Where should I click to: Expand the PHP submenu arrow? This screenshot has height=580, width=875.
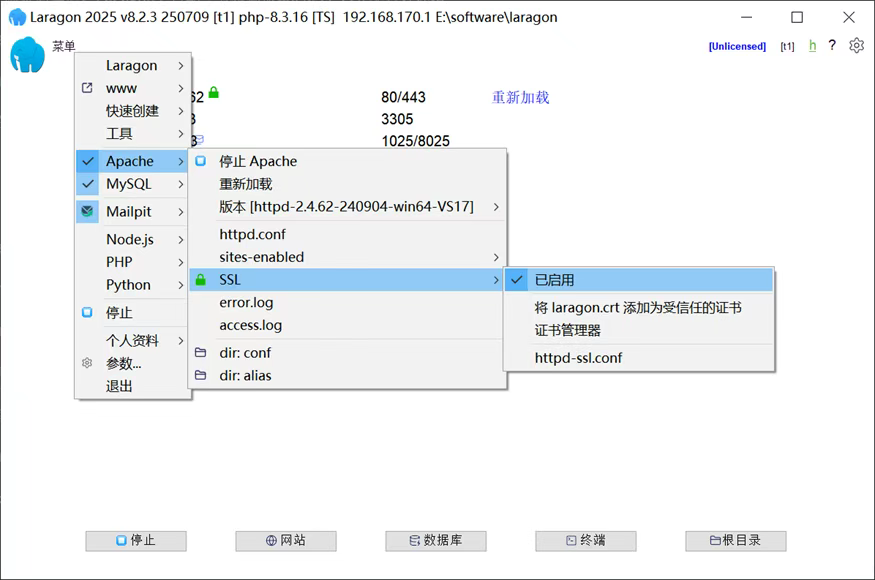coord(181,262)
